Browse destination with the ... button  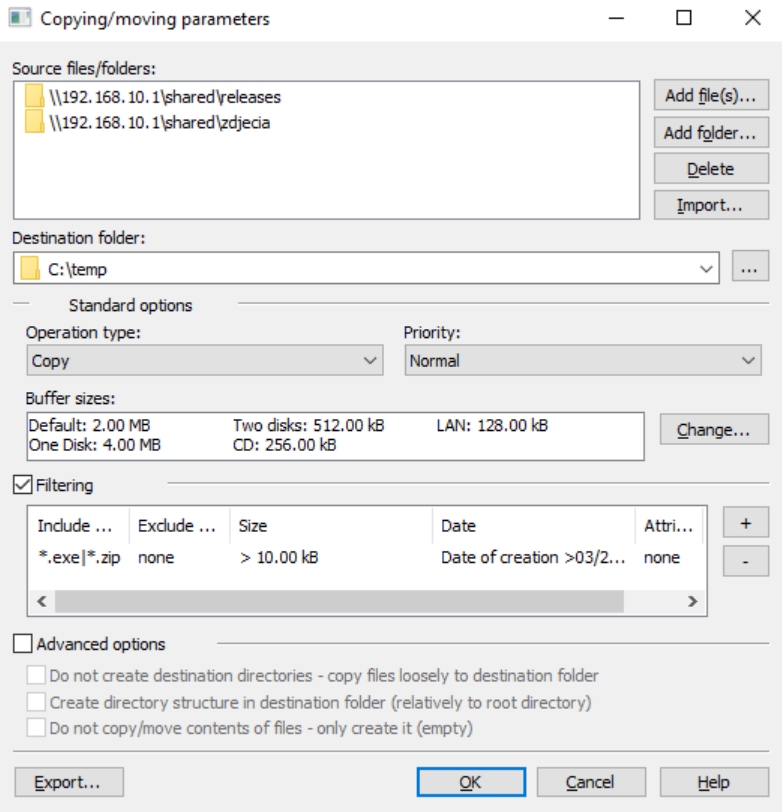coord(750,268)
